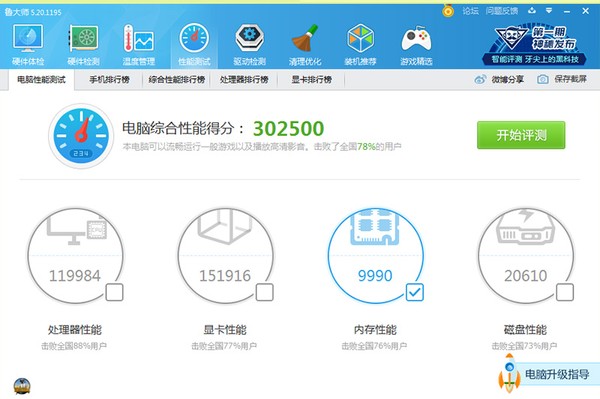Image resolution: width=600 pixels, height=399 pixels.
Task: Click 保存截屏 to save a screenshot
Action: (562, 79)
